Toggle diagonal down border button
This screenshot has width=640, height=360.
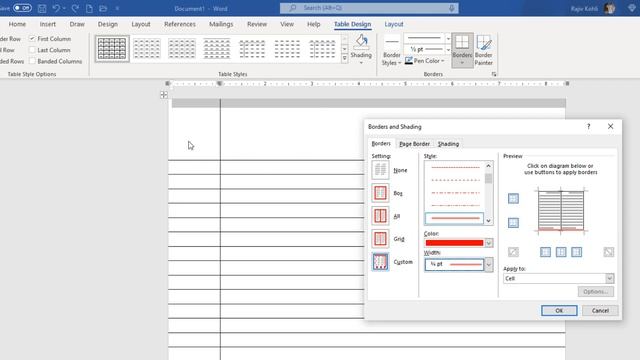[x=609, y=252]
